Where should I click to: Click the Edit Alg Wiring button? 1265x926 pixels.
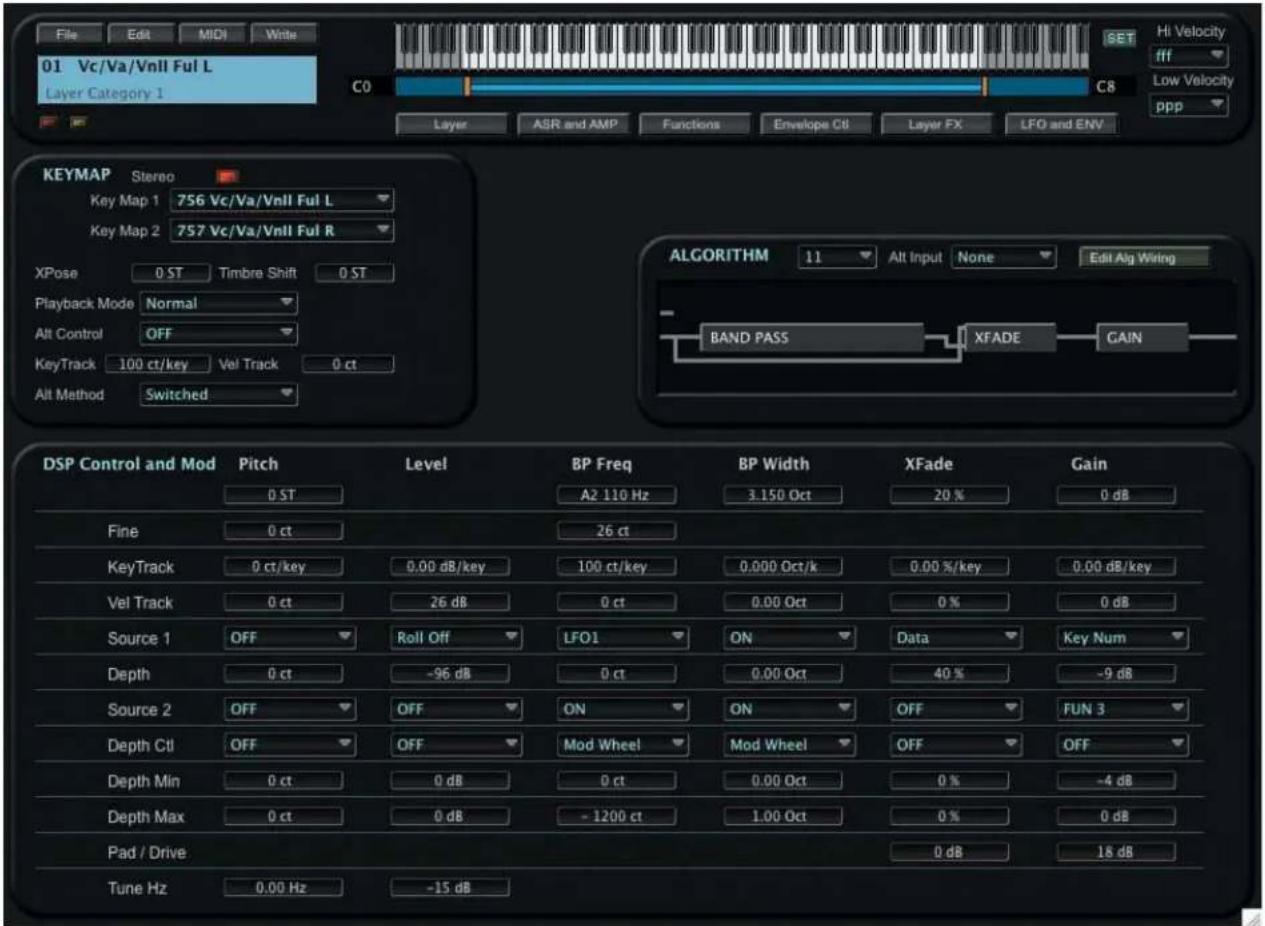(x=1143, y=258)
